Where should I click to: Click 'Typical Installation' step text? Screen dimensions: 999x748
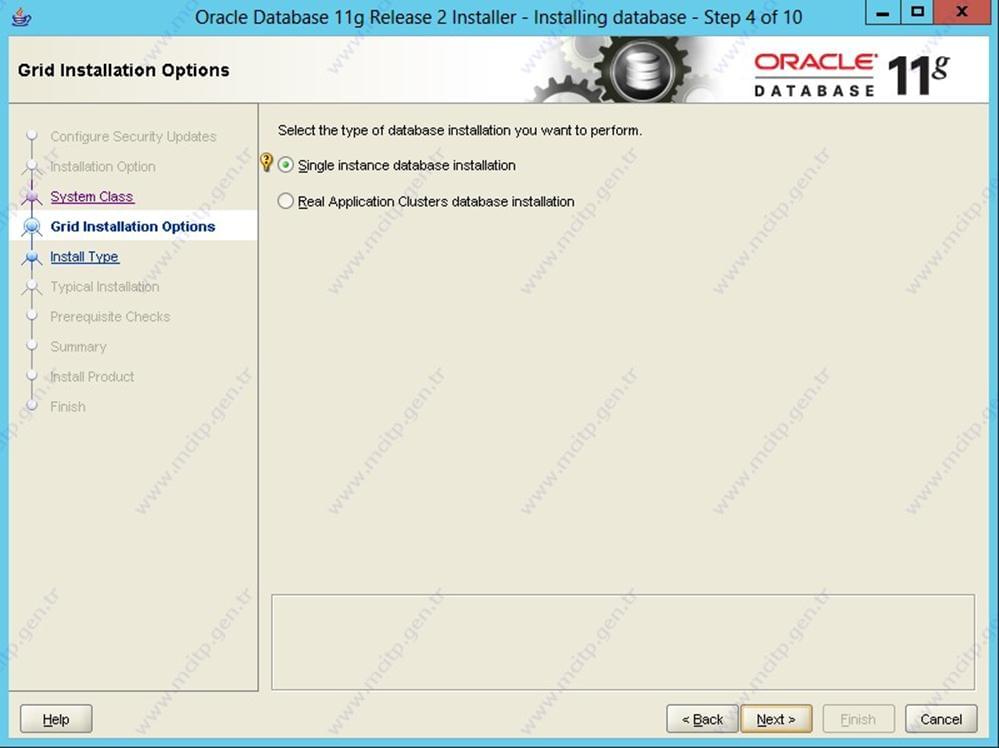point(104,287)
